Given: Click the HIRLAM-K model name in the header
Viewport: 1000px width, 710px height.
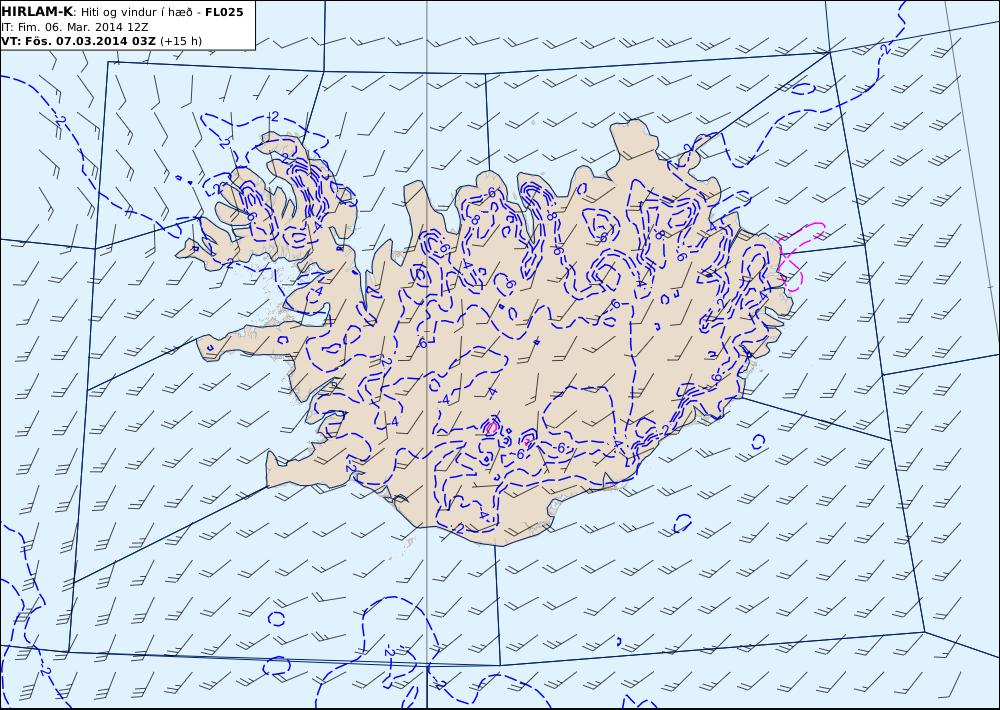Looking at the screenshot, I should coord(37,11).
